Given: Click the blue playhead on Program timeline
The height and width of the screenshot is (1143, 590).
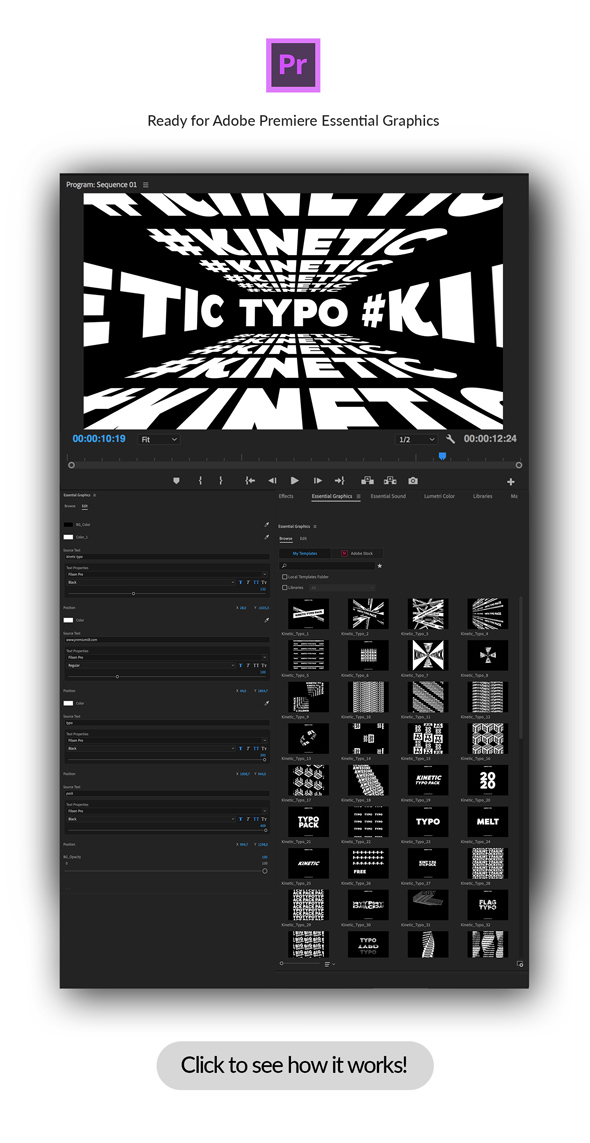Looking at the screenshot, I should [442, 456].
